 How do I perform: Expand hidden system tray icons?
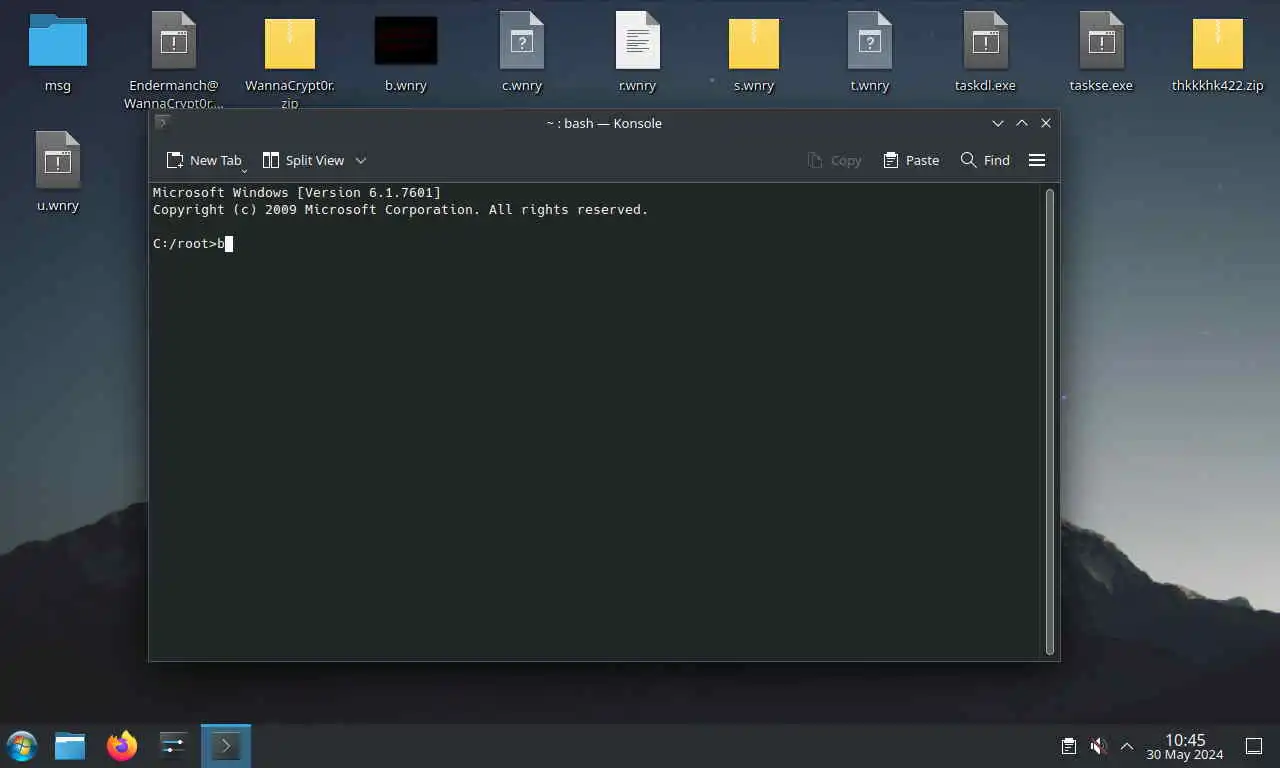click(1127, 746)
